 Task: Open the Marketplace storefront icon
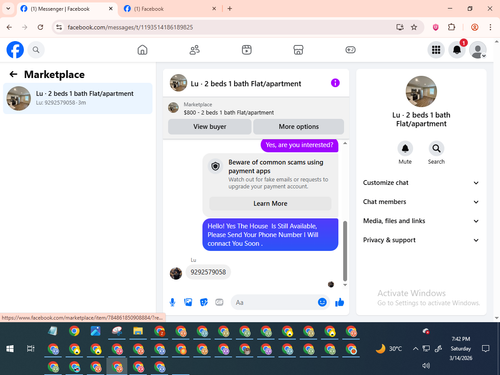(298, 50)
